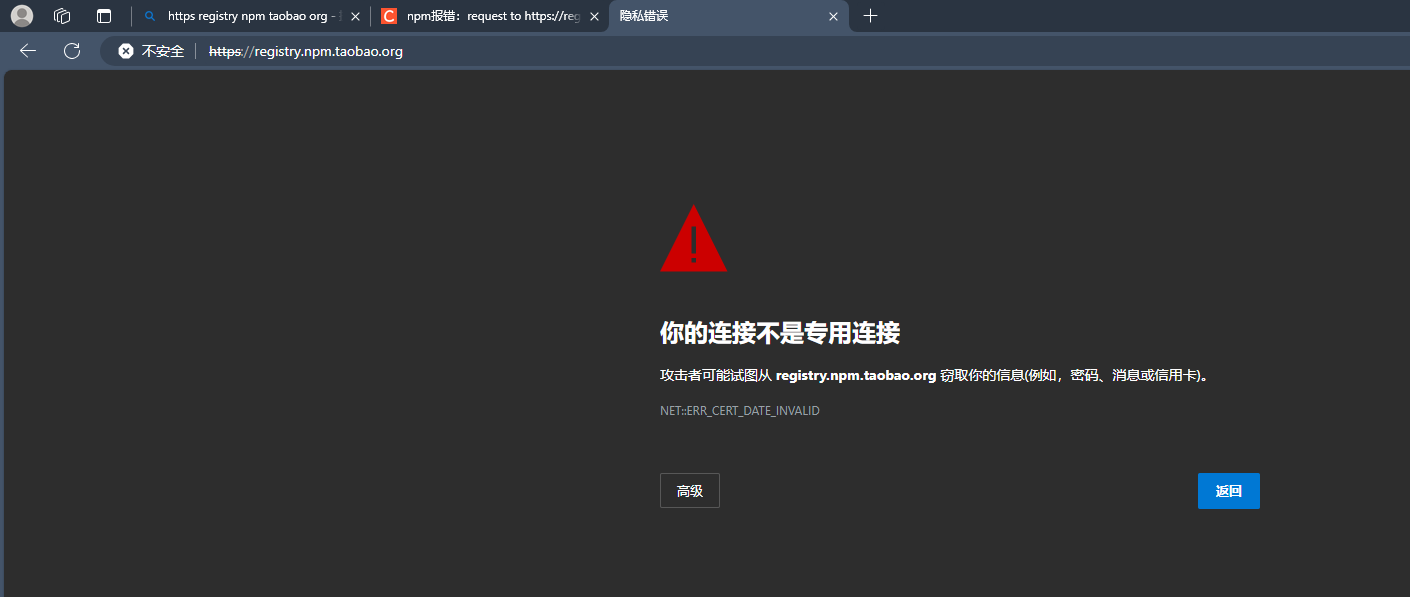Click the magnifier favicon on the first tab
This screenshot has width=1410, height=597.
tap(148, 16)
